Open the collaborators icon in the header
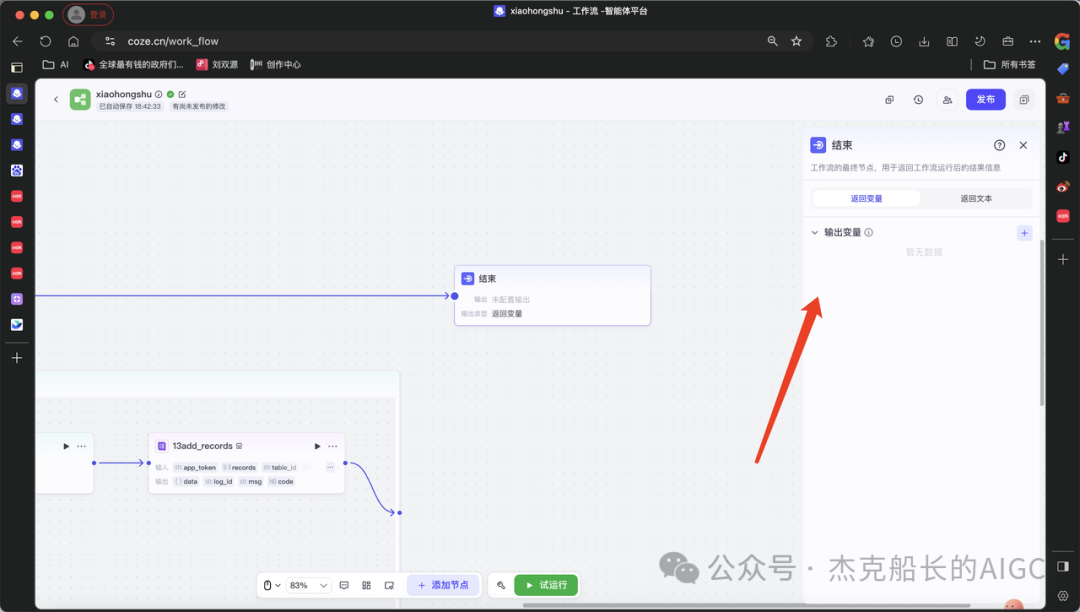This screenshot has height=612, width=1080. pos(947,100)
